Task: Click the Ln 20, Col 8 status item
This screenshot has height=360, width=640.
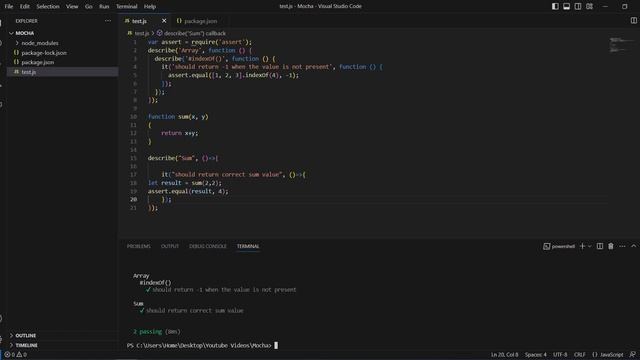Action: pyautogui.click(x=504, y=355)
